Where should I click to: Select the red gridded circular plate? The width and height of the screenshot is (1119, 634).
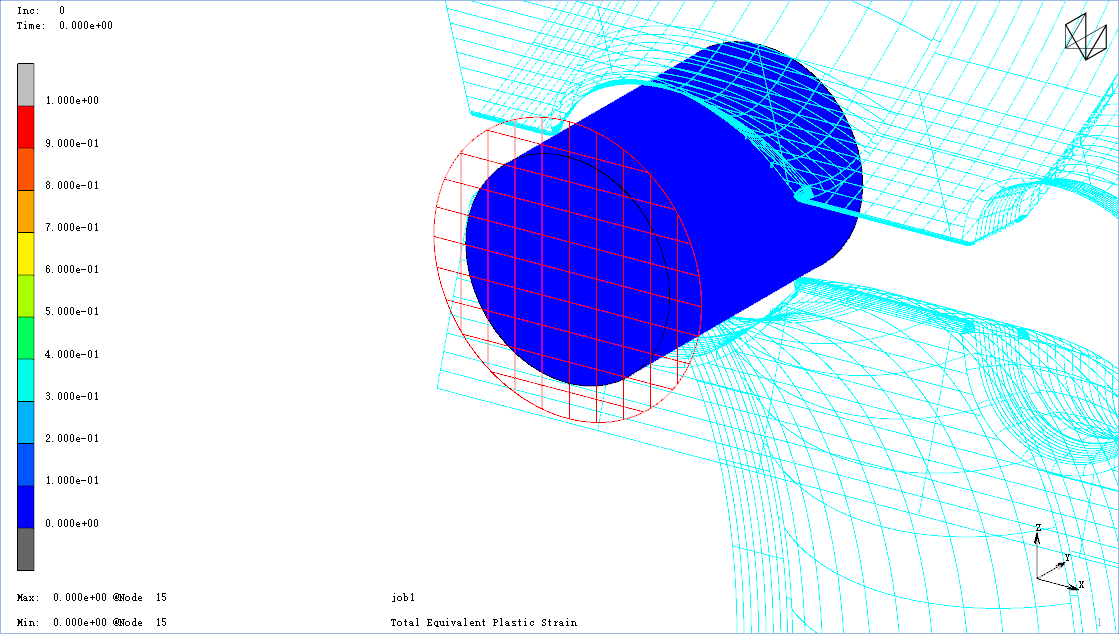[568, 270]
